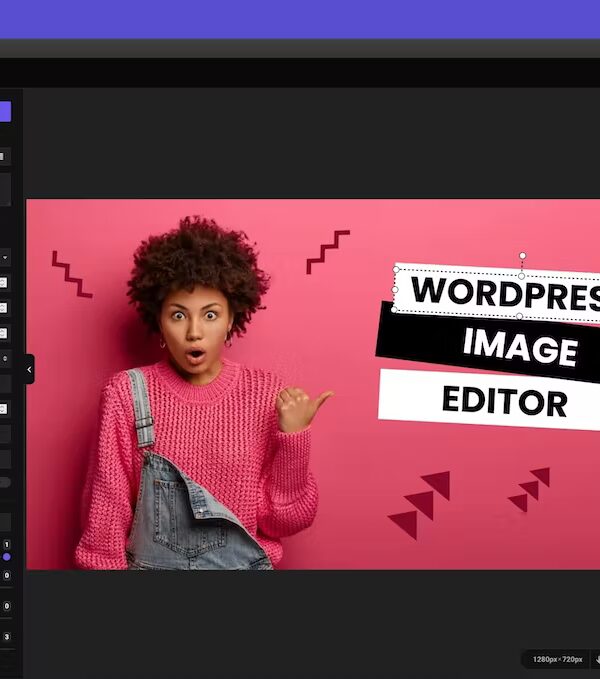This screenshot has height=679, width=600.
Task: Click the left-middle resize handle of the selected text box
Action: coord(395,289)
